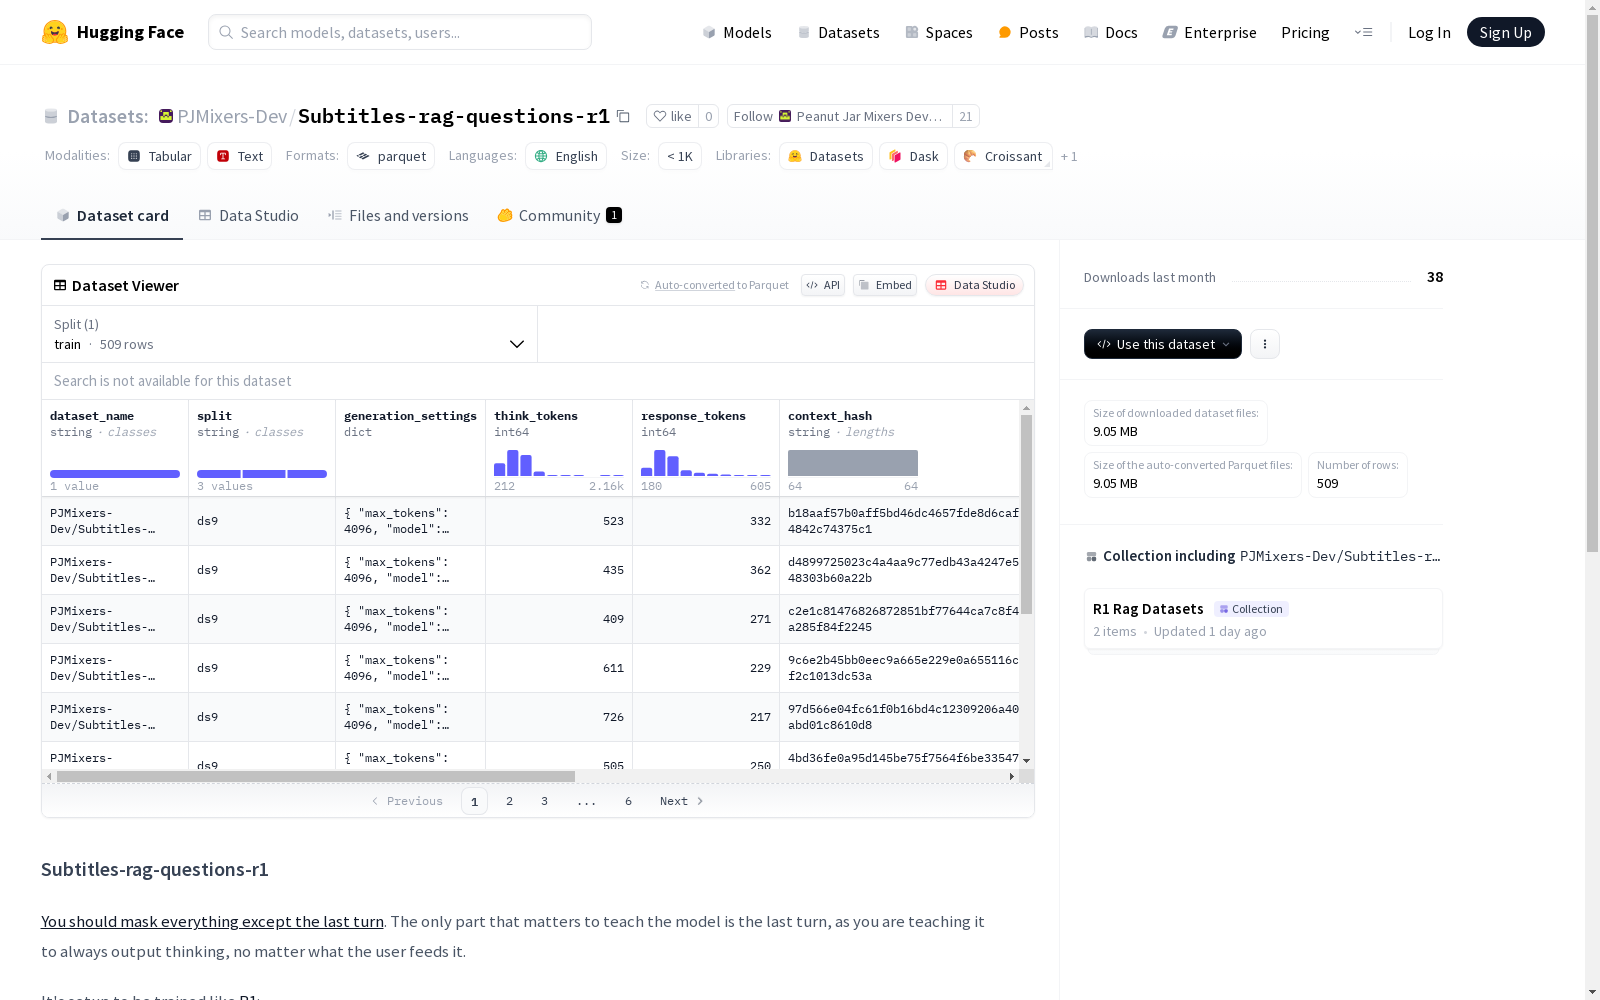The image size is (1600, 1000).
Task: Click the response_tokens histogram bars
Action: (x=706, y=463)
